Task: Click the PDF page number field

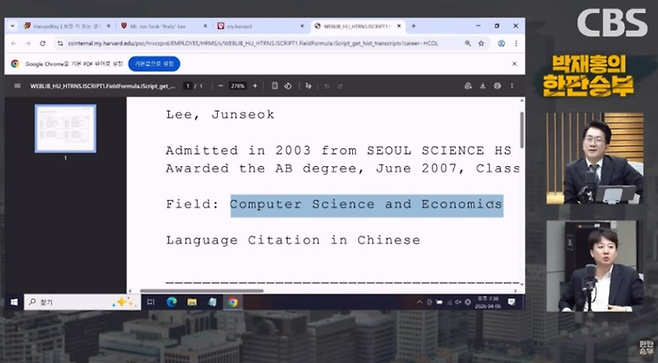Action: point(188,86)
